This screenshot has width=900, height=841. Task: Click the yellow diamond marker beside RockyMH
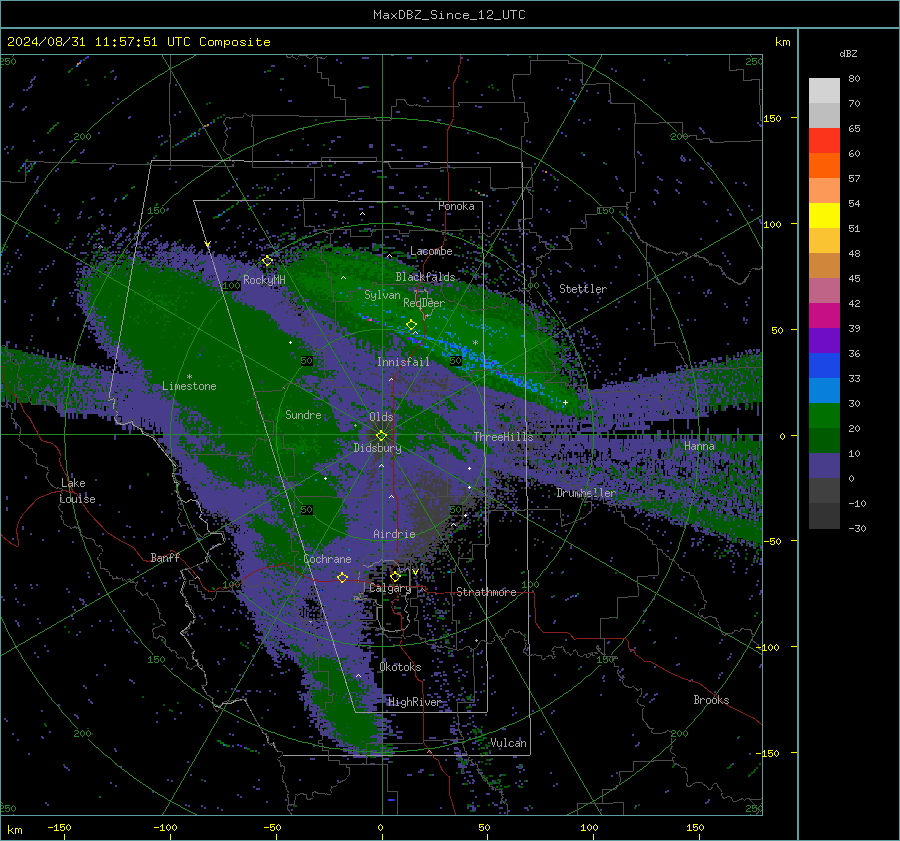click(267, 261)
